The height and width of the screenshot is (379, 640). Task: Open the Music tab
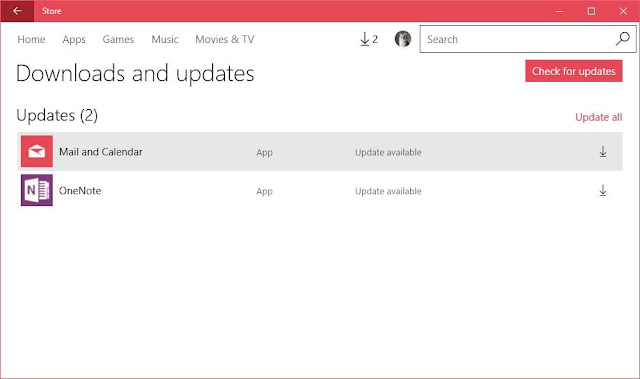point(165,40)
